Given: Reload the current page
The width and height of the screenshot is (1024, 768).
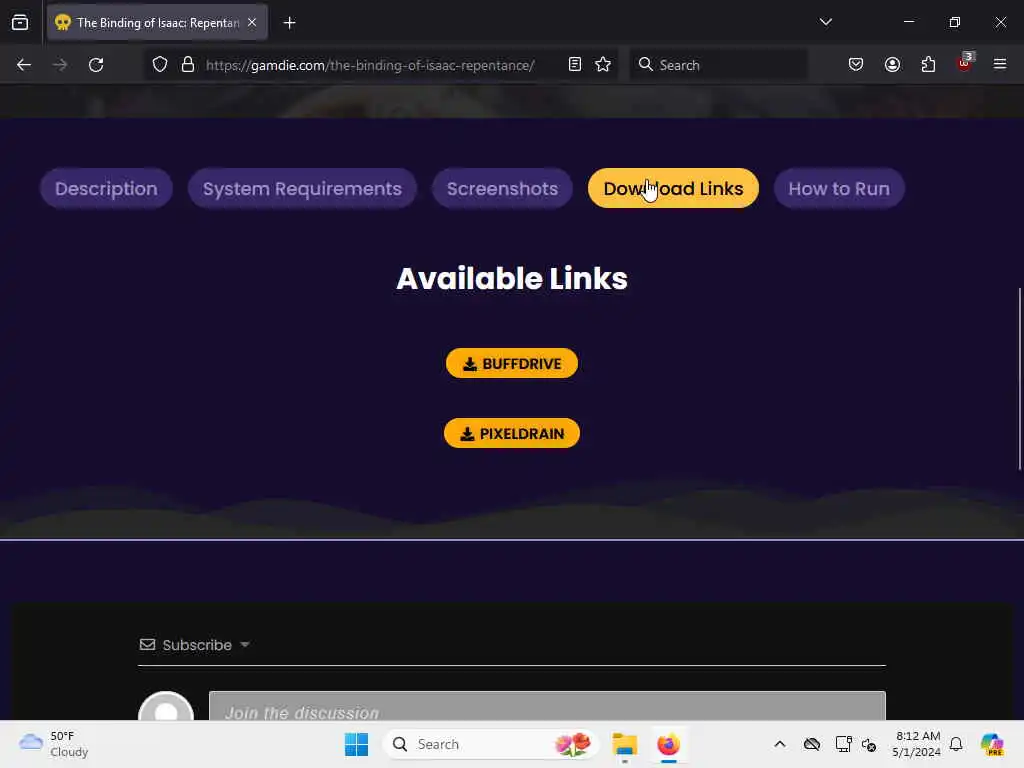Looking at the screenshot, I should (96, 65).
